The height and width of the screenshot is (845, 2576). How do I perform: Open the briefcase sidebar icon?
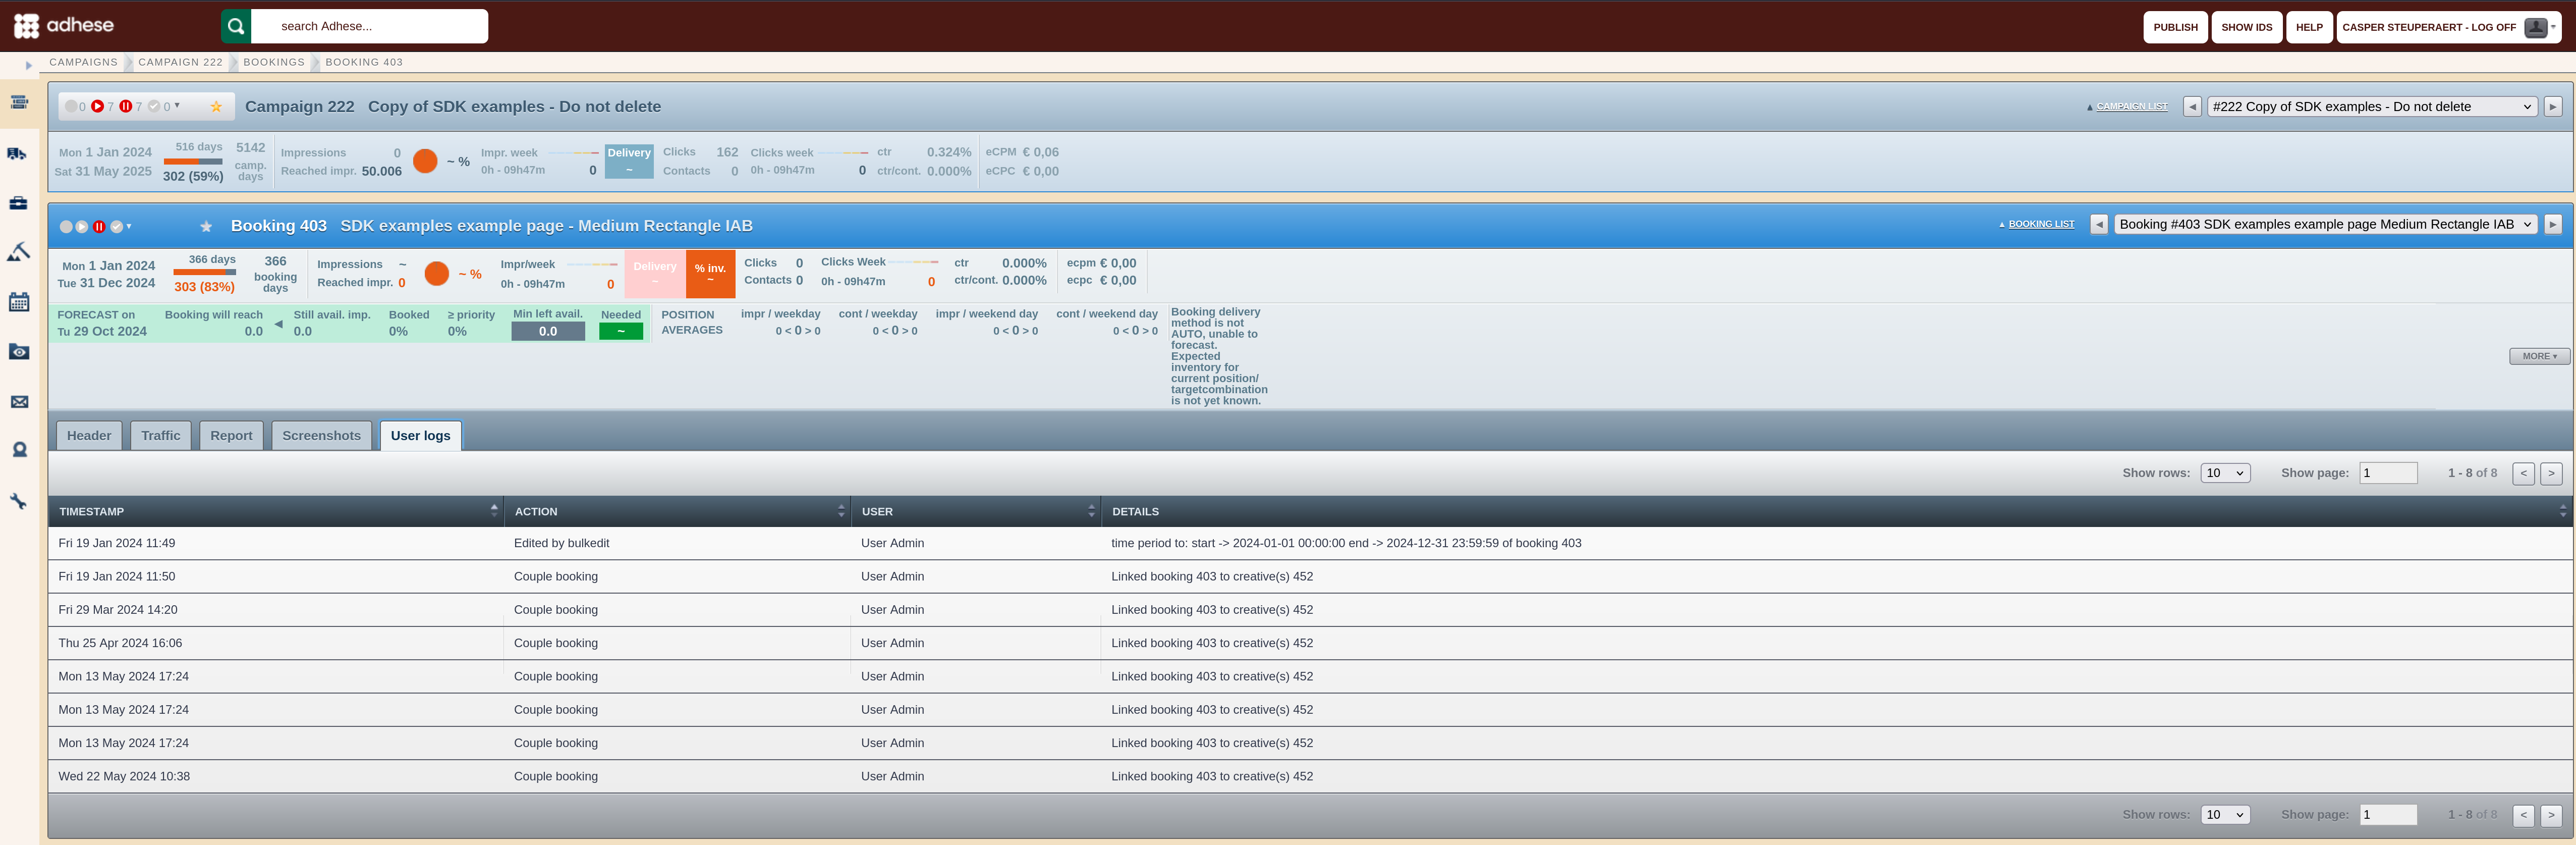[x=18, y=203]
